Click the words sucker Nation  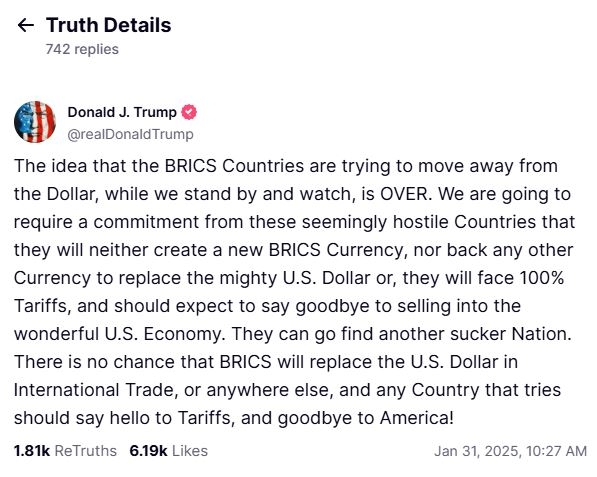pos(511,334)
